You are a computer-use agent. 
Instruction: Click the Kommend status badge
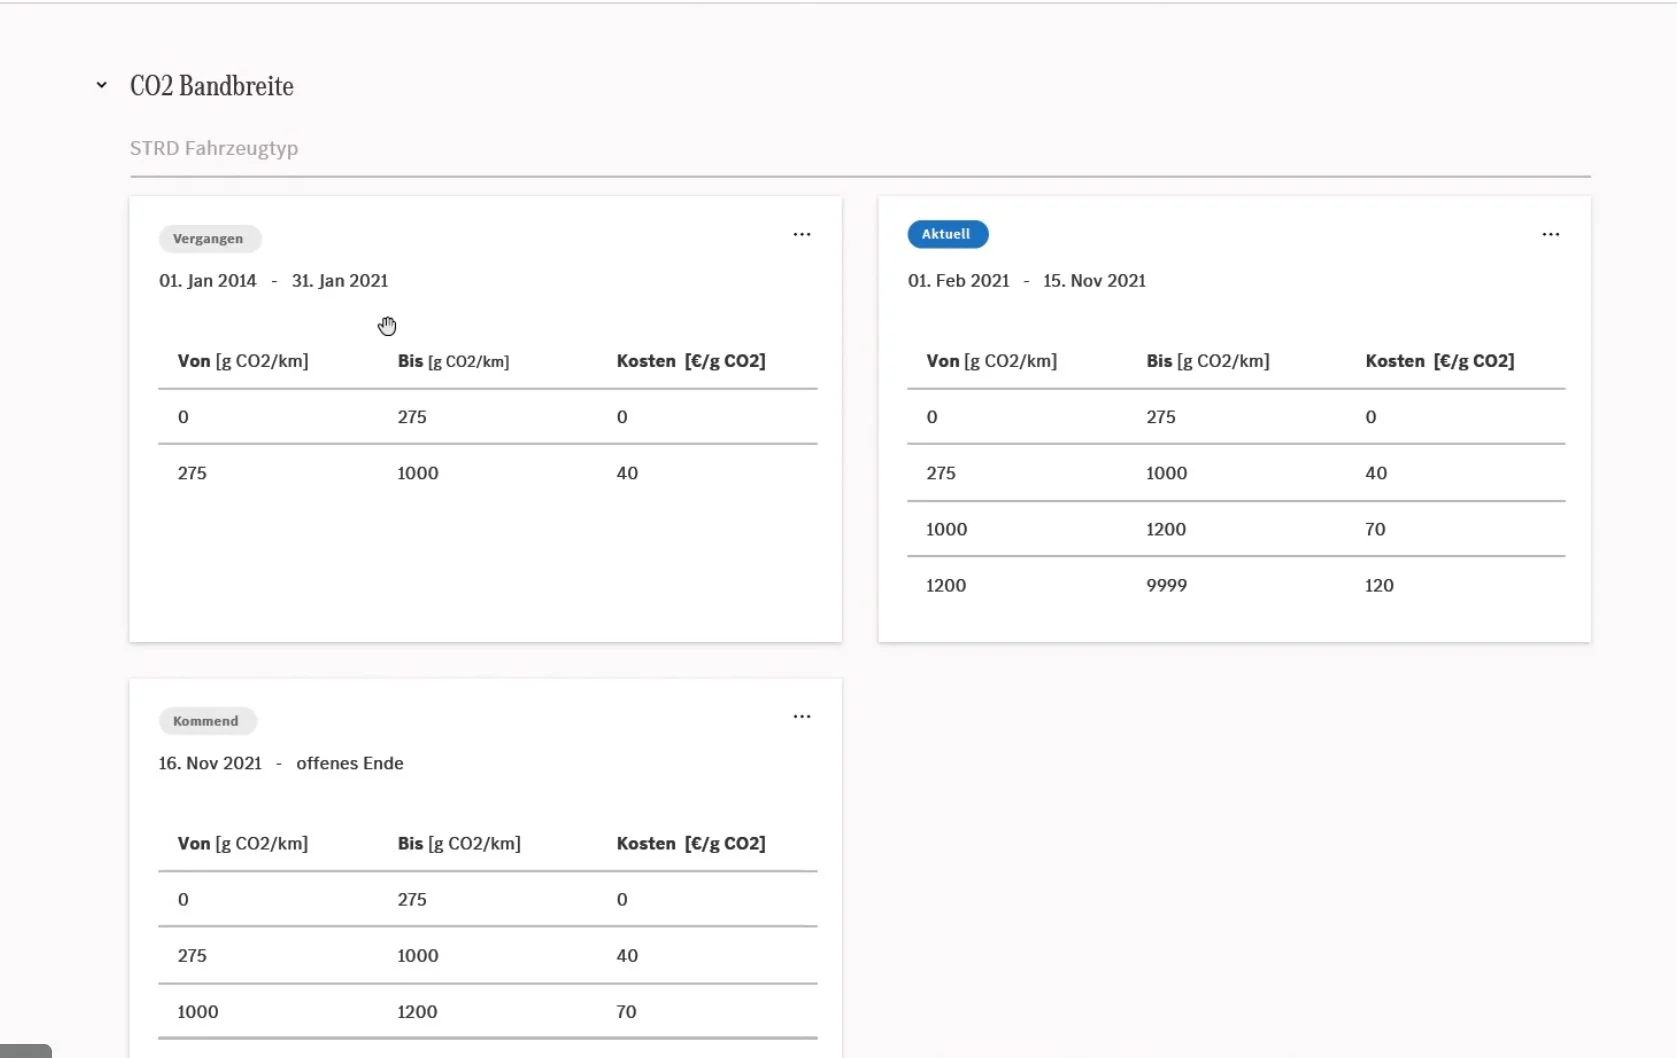coord(207,721)
